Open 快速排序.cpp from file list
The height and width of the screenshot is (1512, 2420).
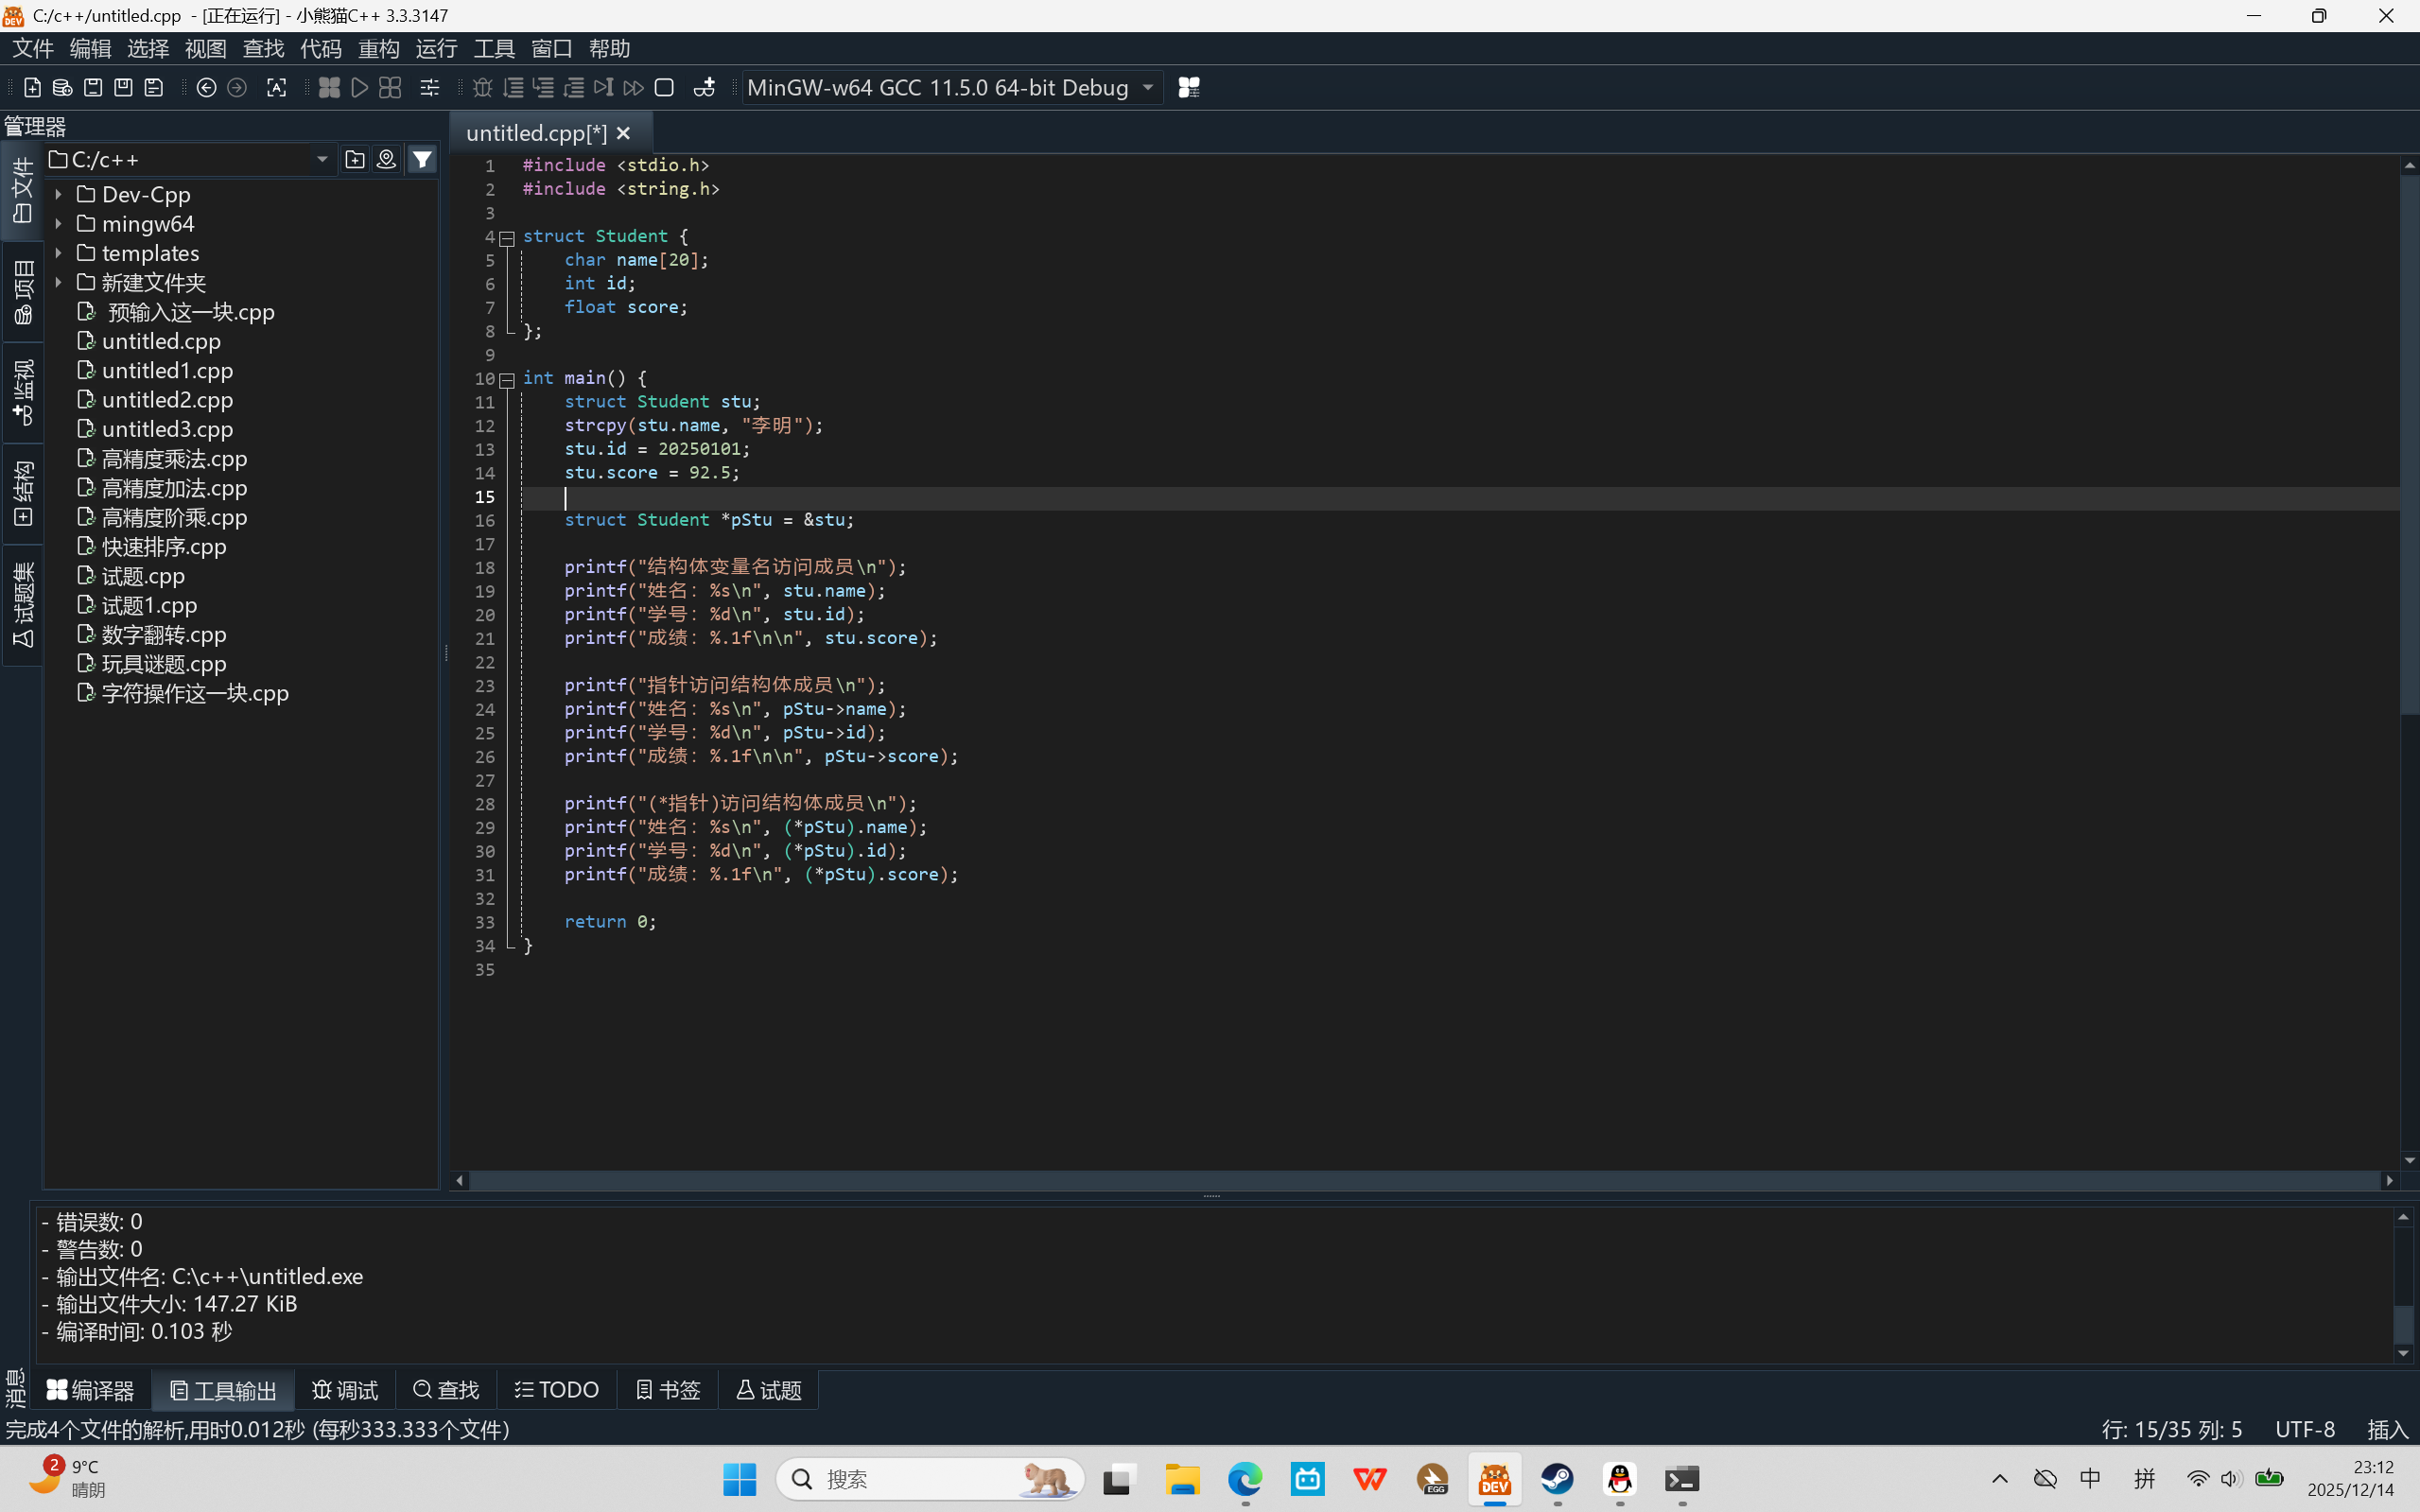coord(163,547)
